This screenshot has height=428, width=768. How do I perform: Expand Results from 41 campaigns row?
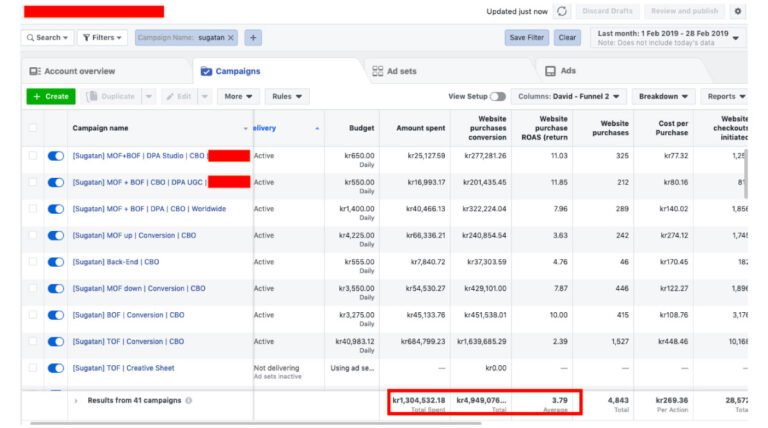coord(76,401)
